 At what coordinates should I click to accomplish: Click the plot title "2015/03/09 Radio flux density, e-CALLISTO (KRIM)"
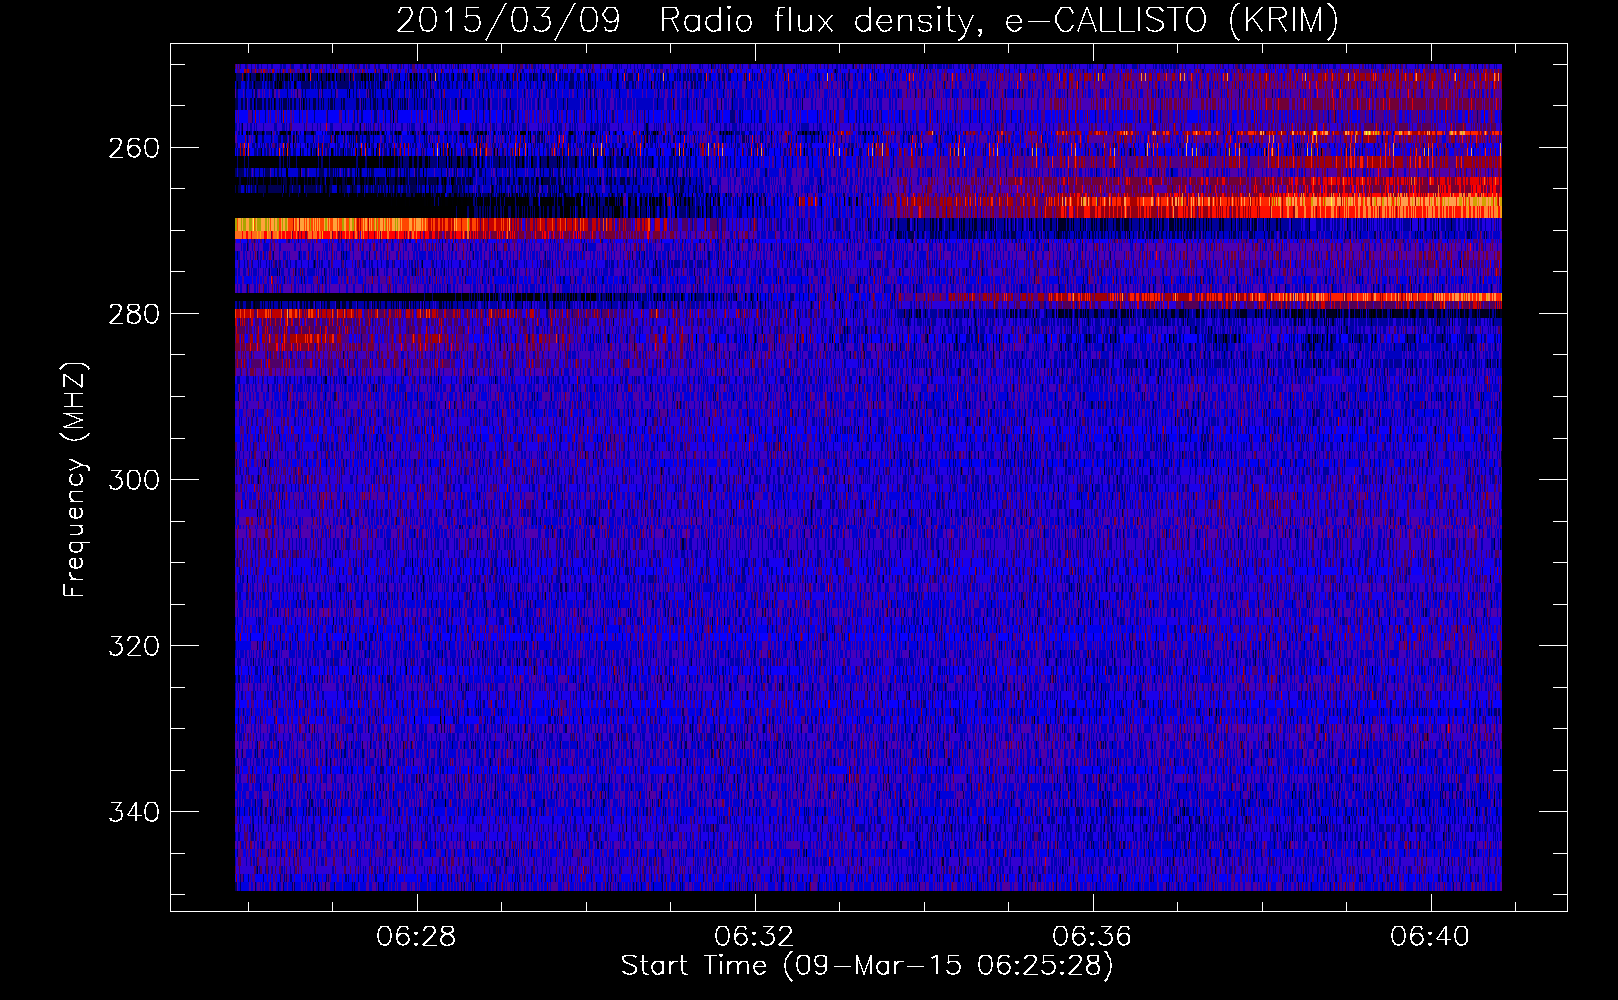click(867, 20)
